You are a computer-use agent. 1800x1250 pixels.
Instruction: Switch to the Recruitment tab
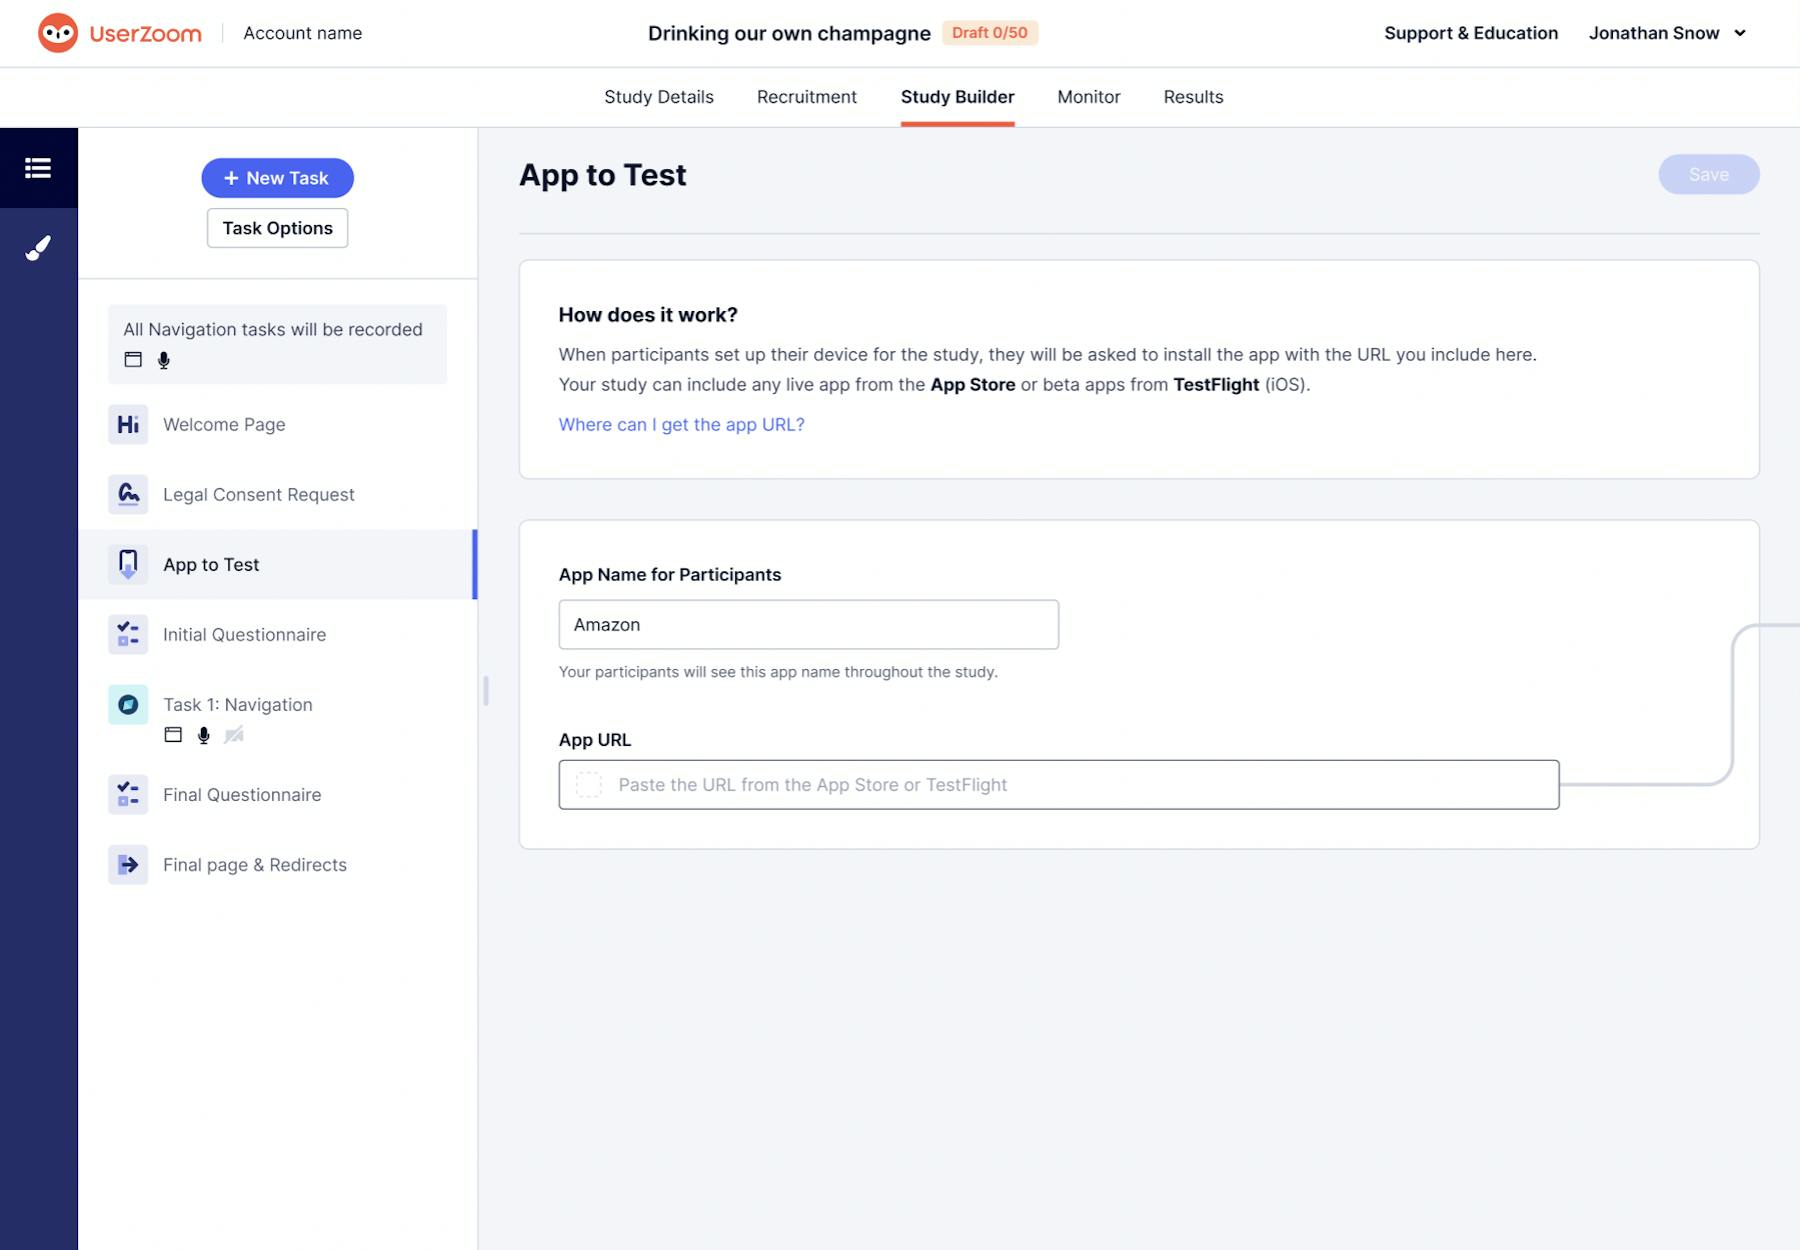pos(806,97)
